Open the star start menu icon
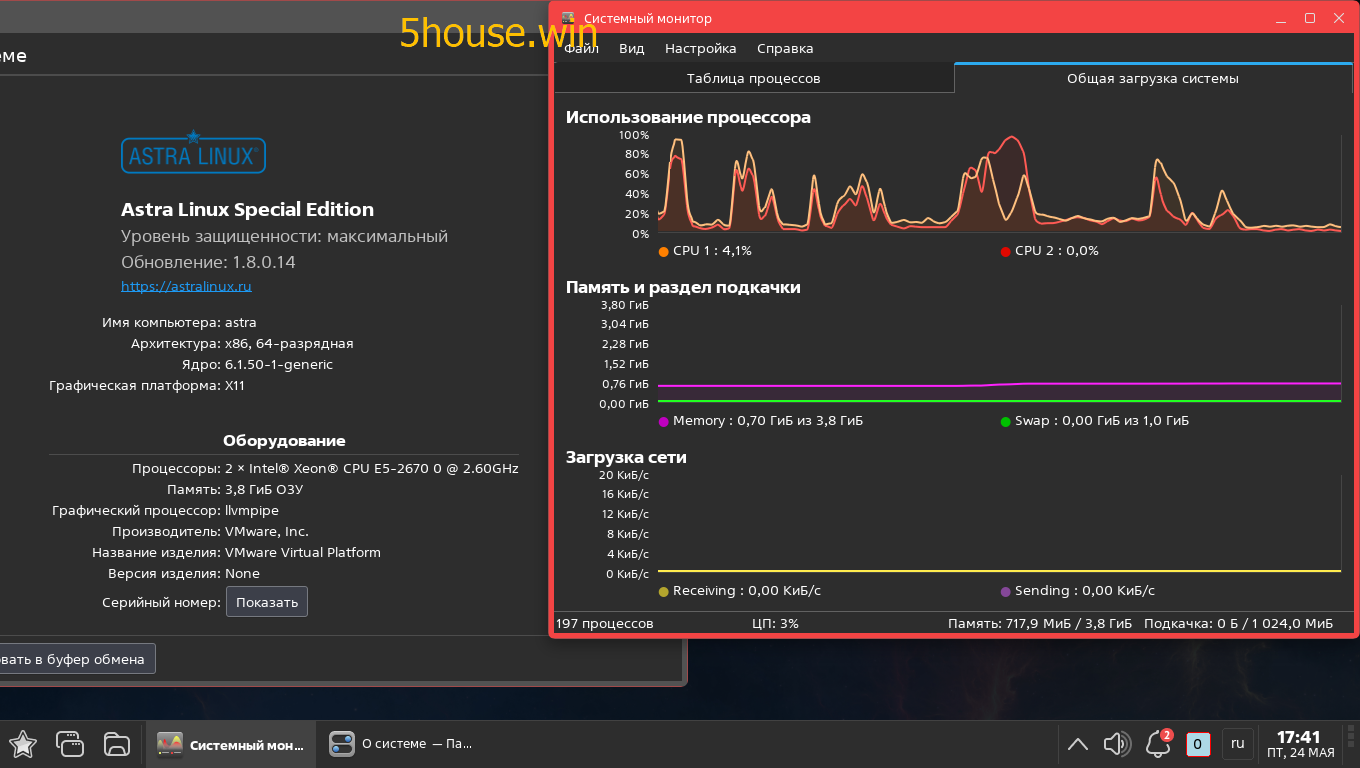The height and width of the screenshot is (768, 1360). pos(23,744)
